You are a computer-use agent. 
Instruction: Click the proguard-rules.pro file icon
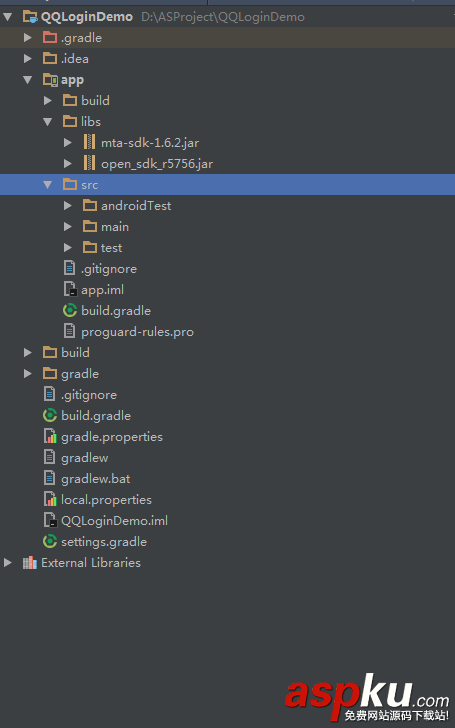[69, 331]
